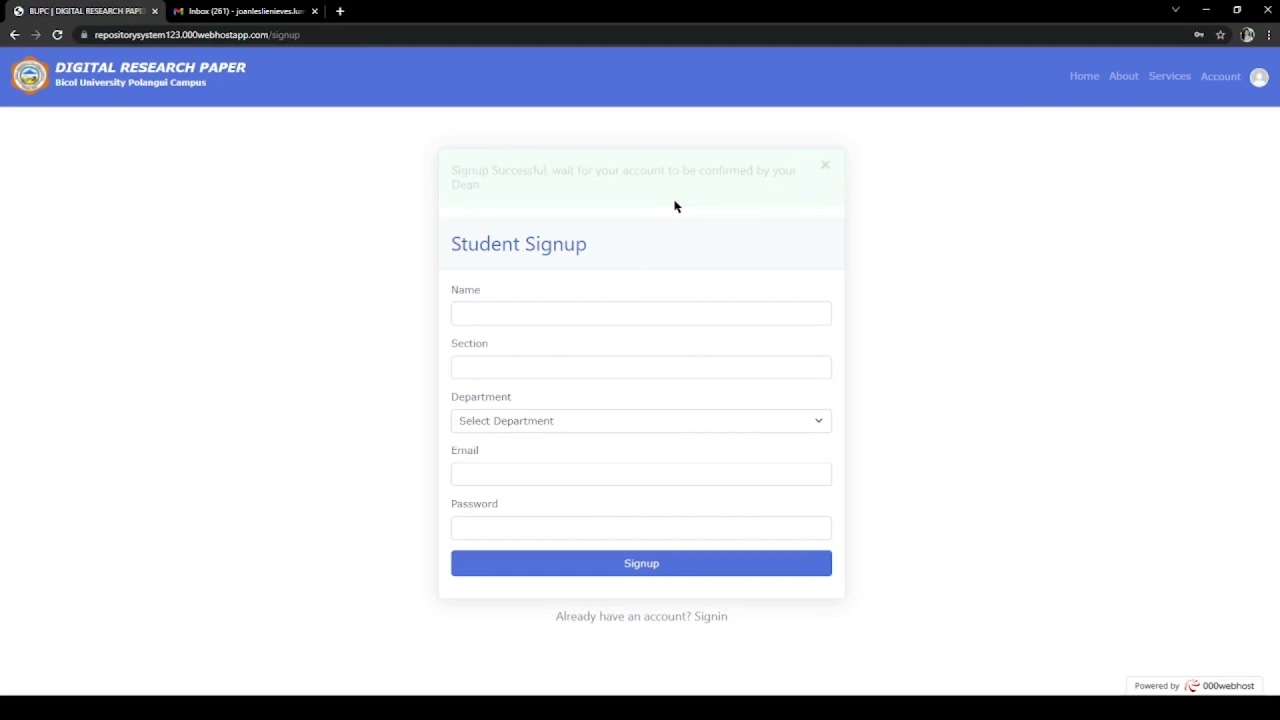Dismiss the Signup Successful alert

[825, 165]
